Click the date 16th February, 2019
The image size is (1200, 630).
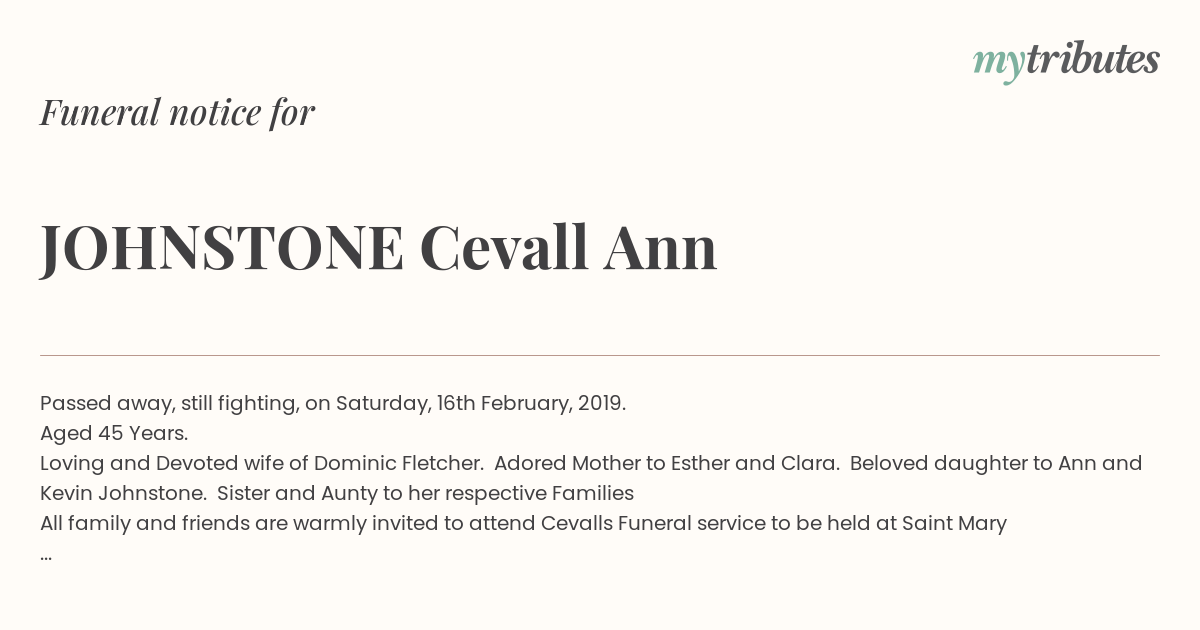[x=531, y=404]
